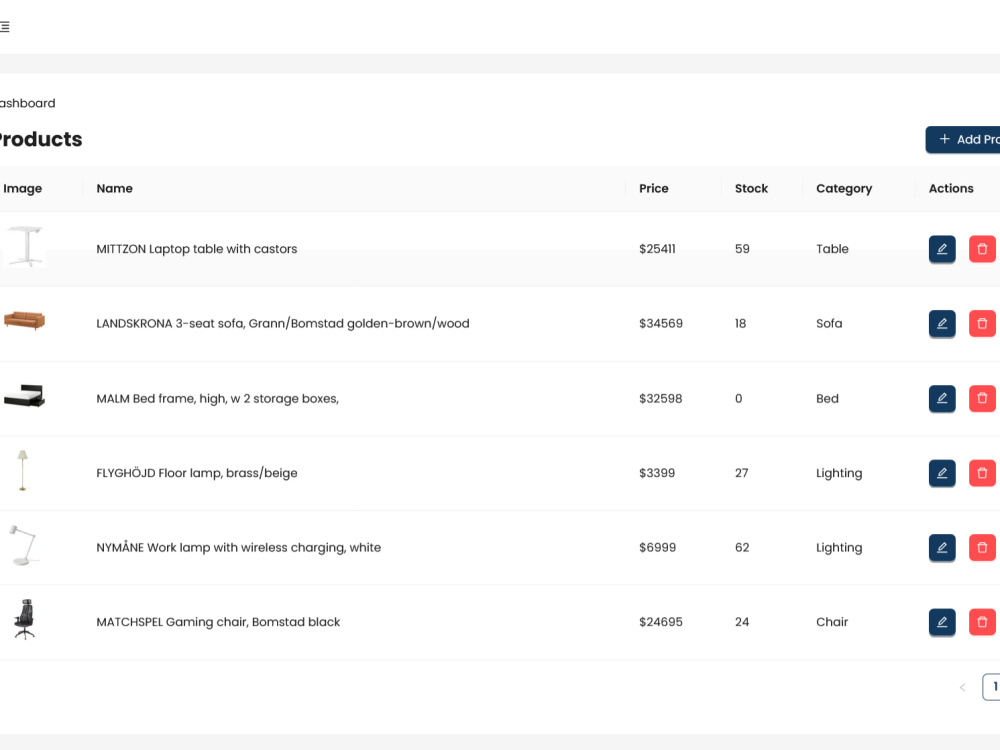Image resolution: width=1000 pixels, height=750 pixels.
Task: Click stock value 0 for MALM
Action: click(739, 399)
